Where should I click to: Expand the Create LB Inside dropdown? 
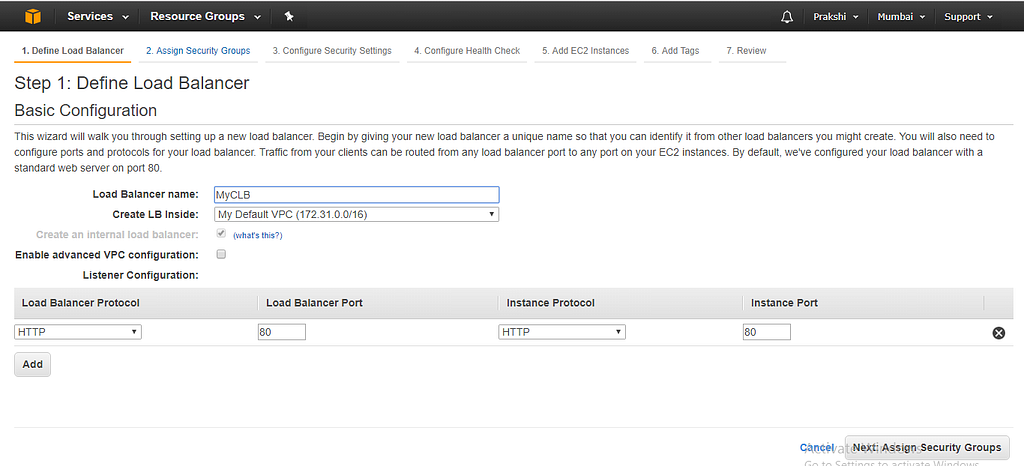pyautogui.click(x=357, y=214)
